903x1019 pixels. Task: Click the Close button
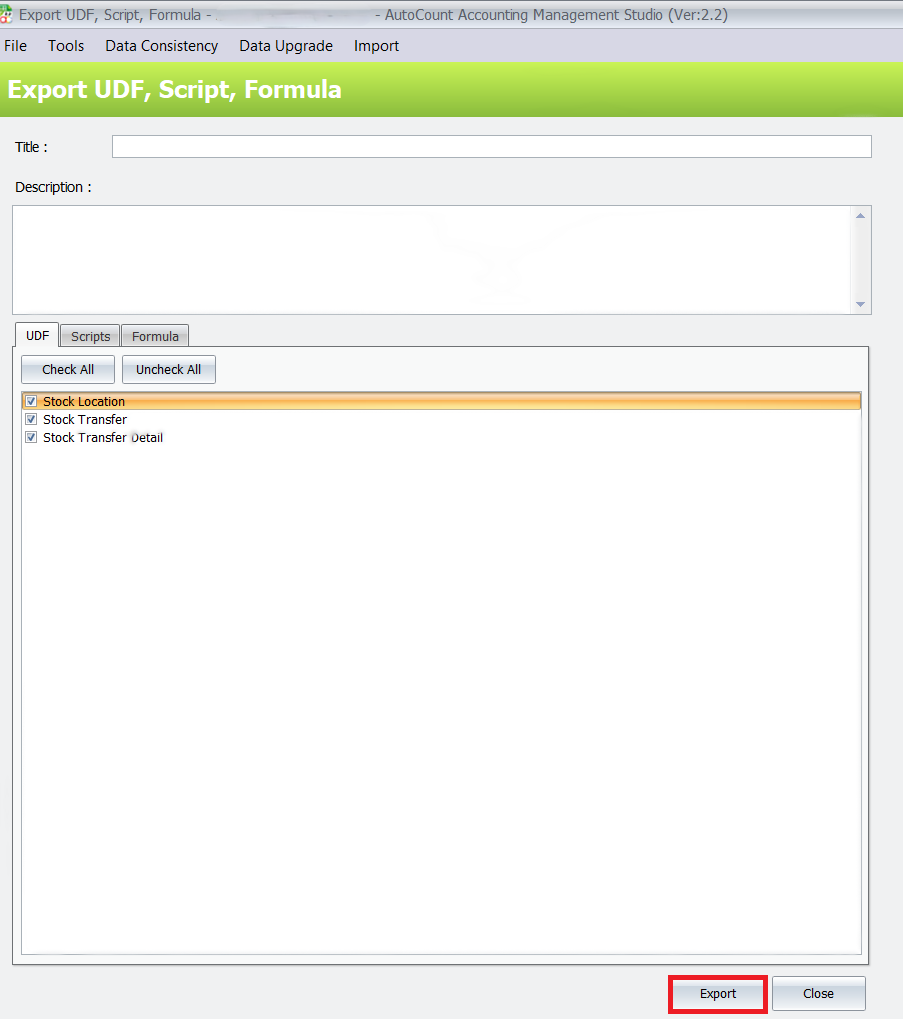point(818,993)
